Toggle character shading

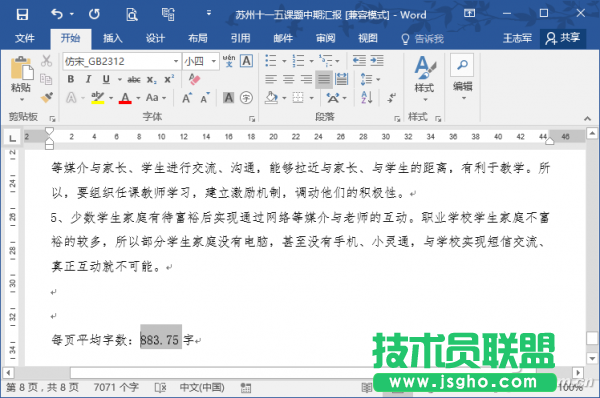(228, 98)
